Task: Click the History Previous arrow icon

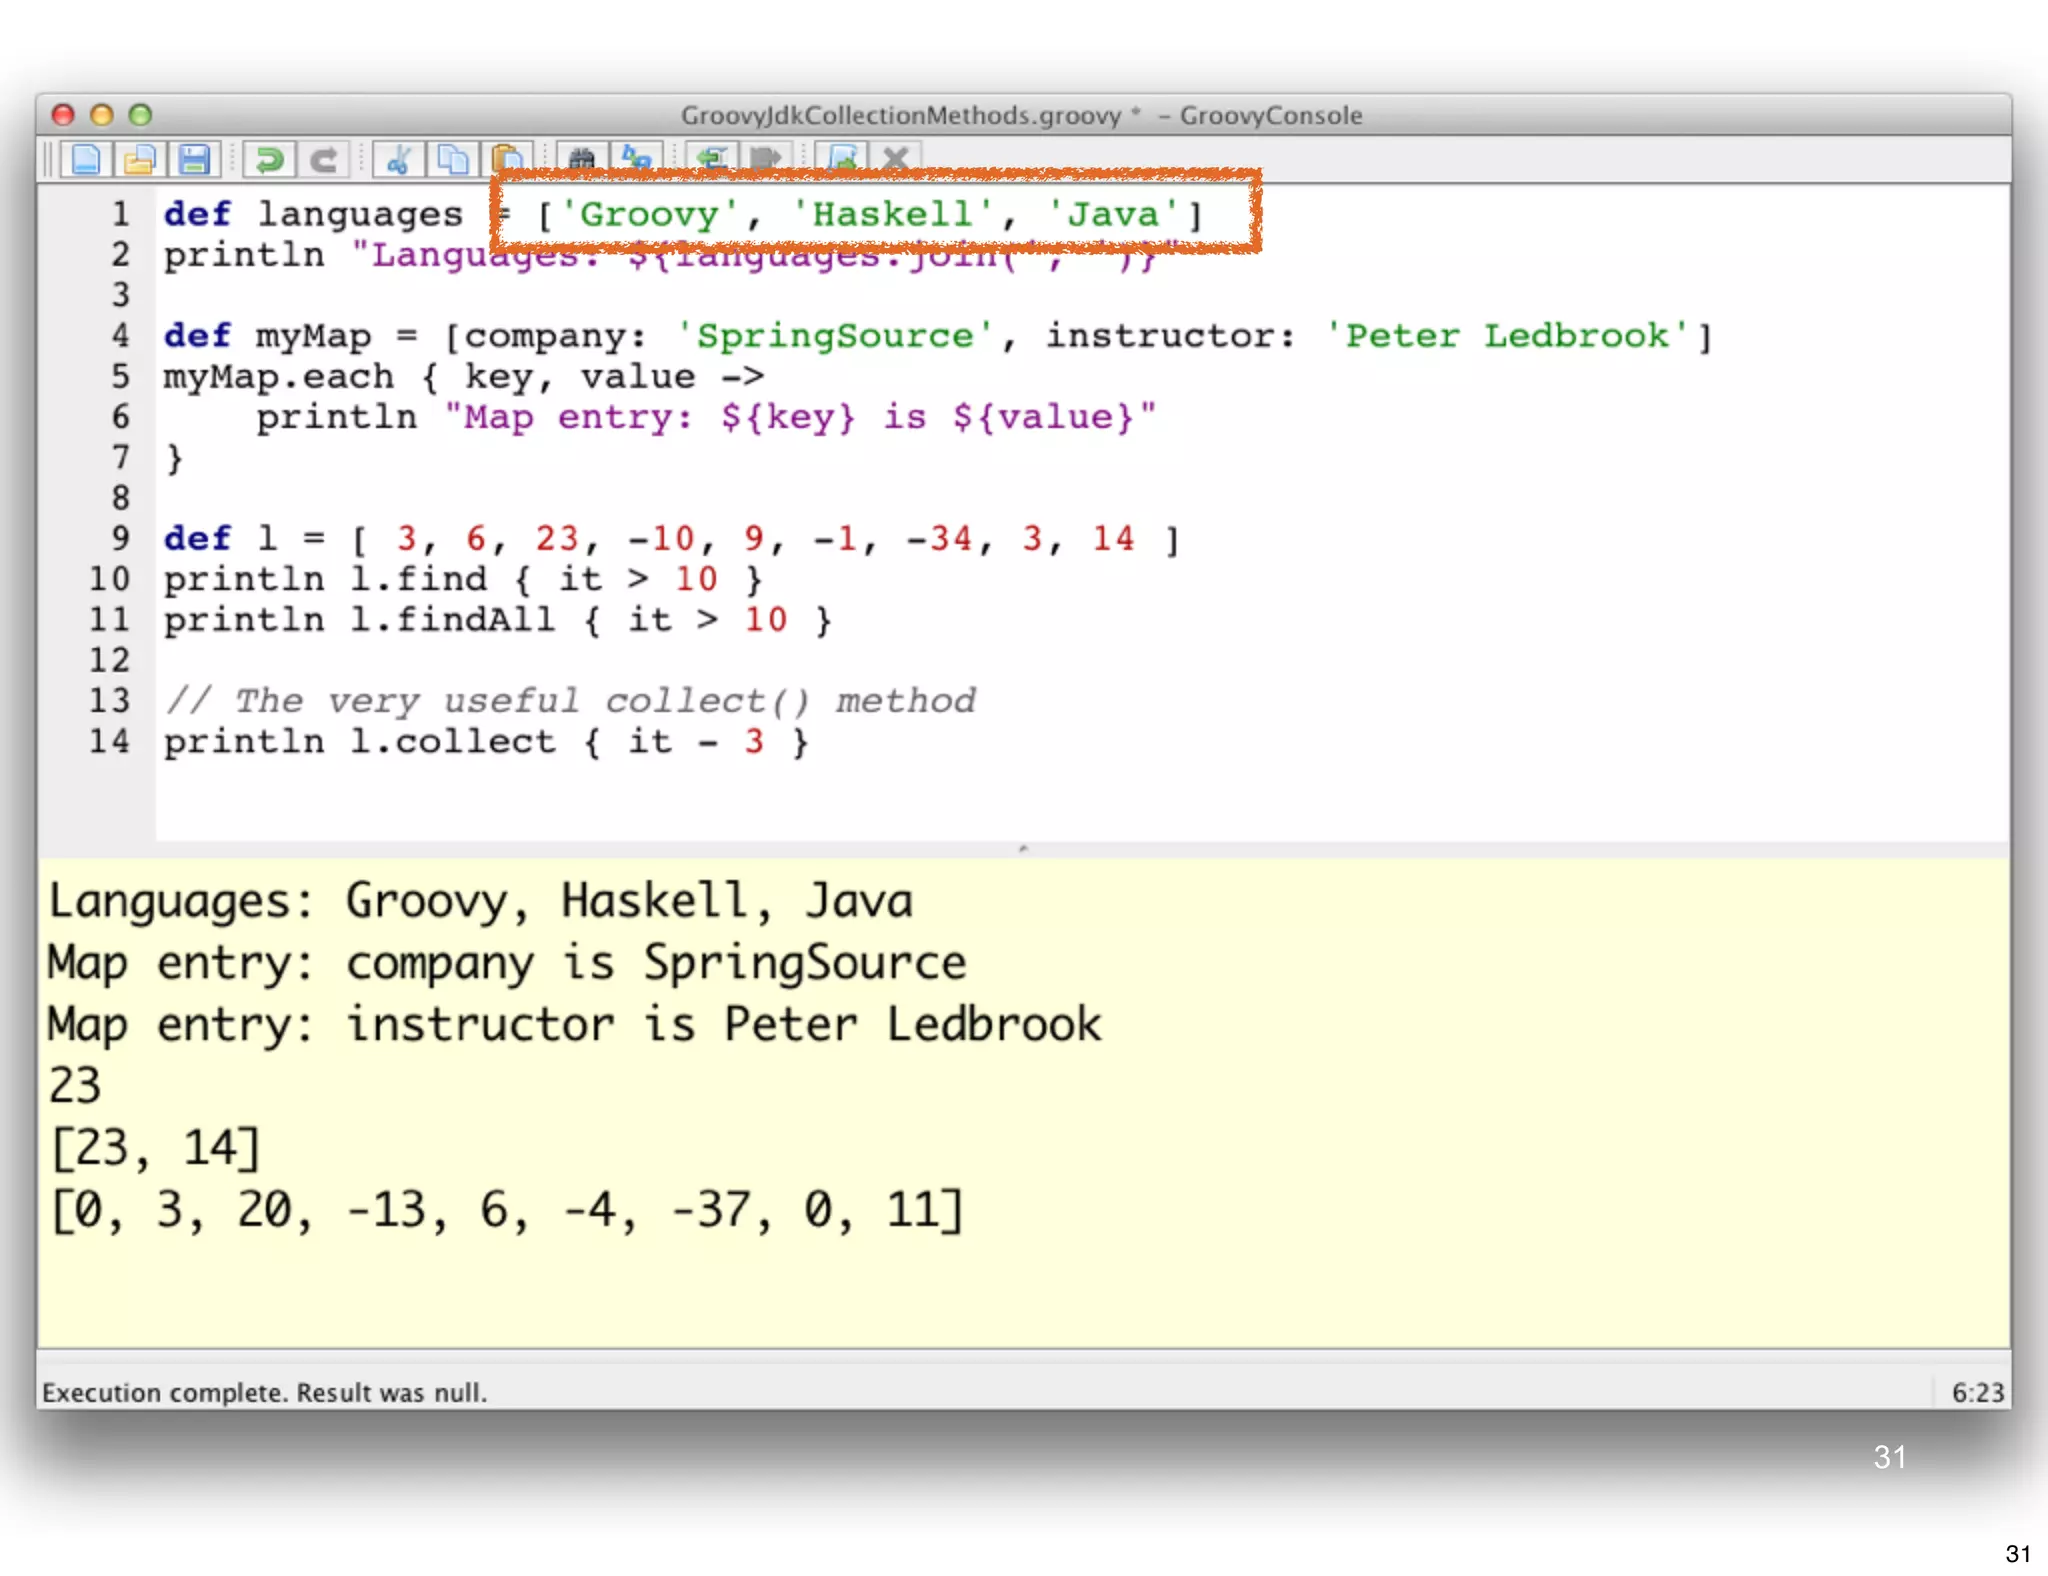Action: [711, 158]
